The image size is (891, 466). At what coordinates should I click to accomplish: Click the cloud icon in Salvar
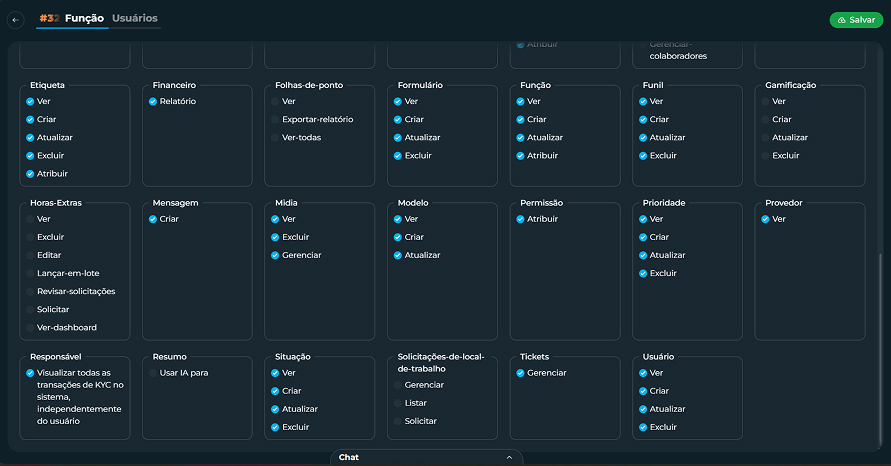pos(842,20)
